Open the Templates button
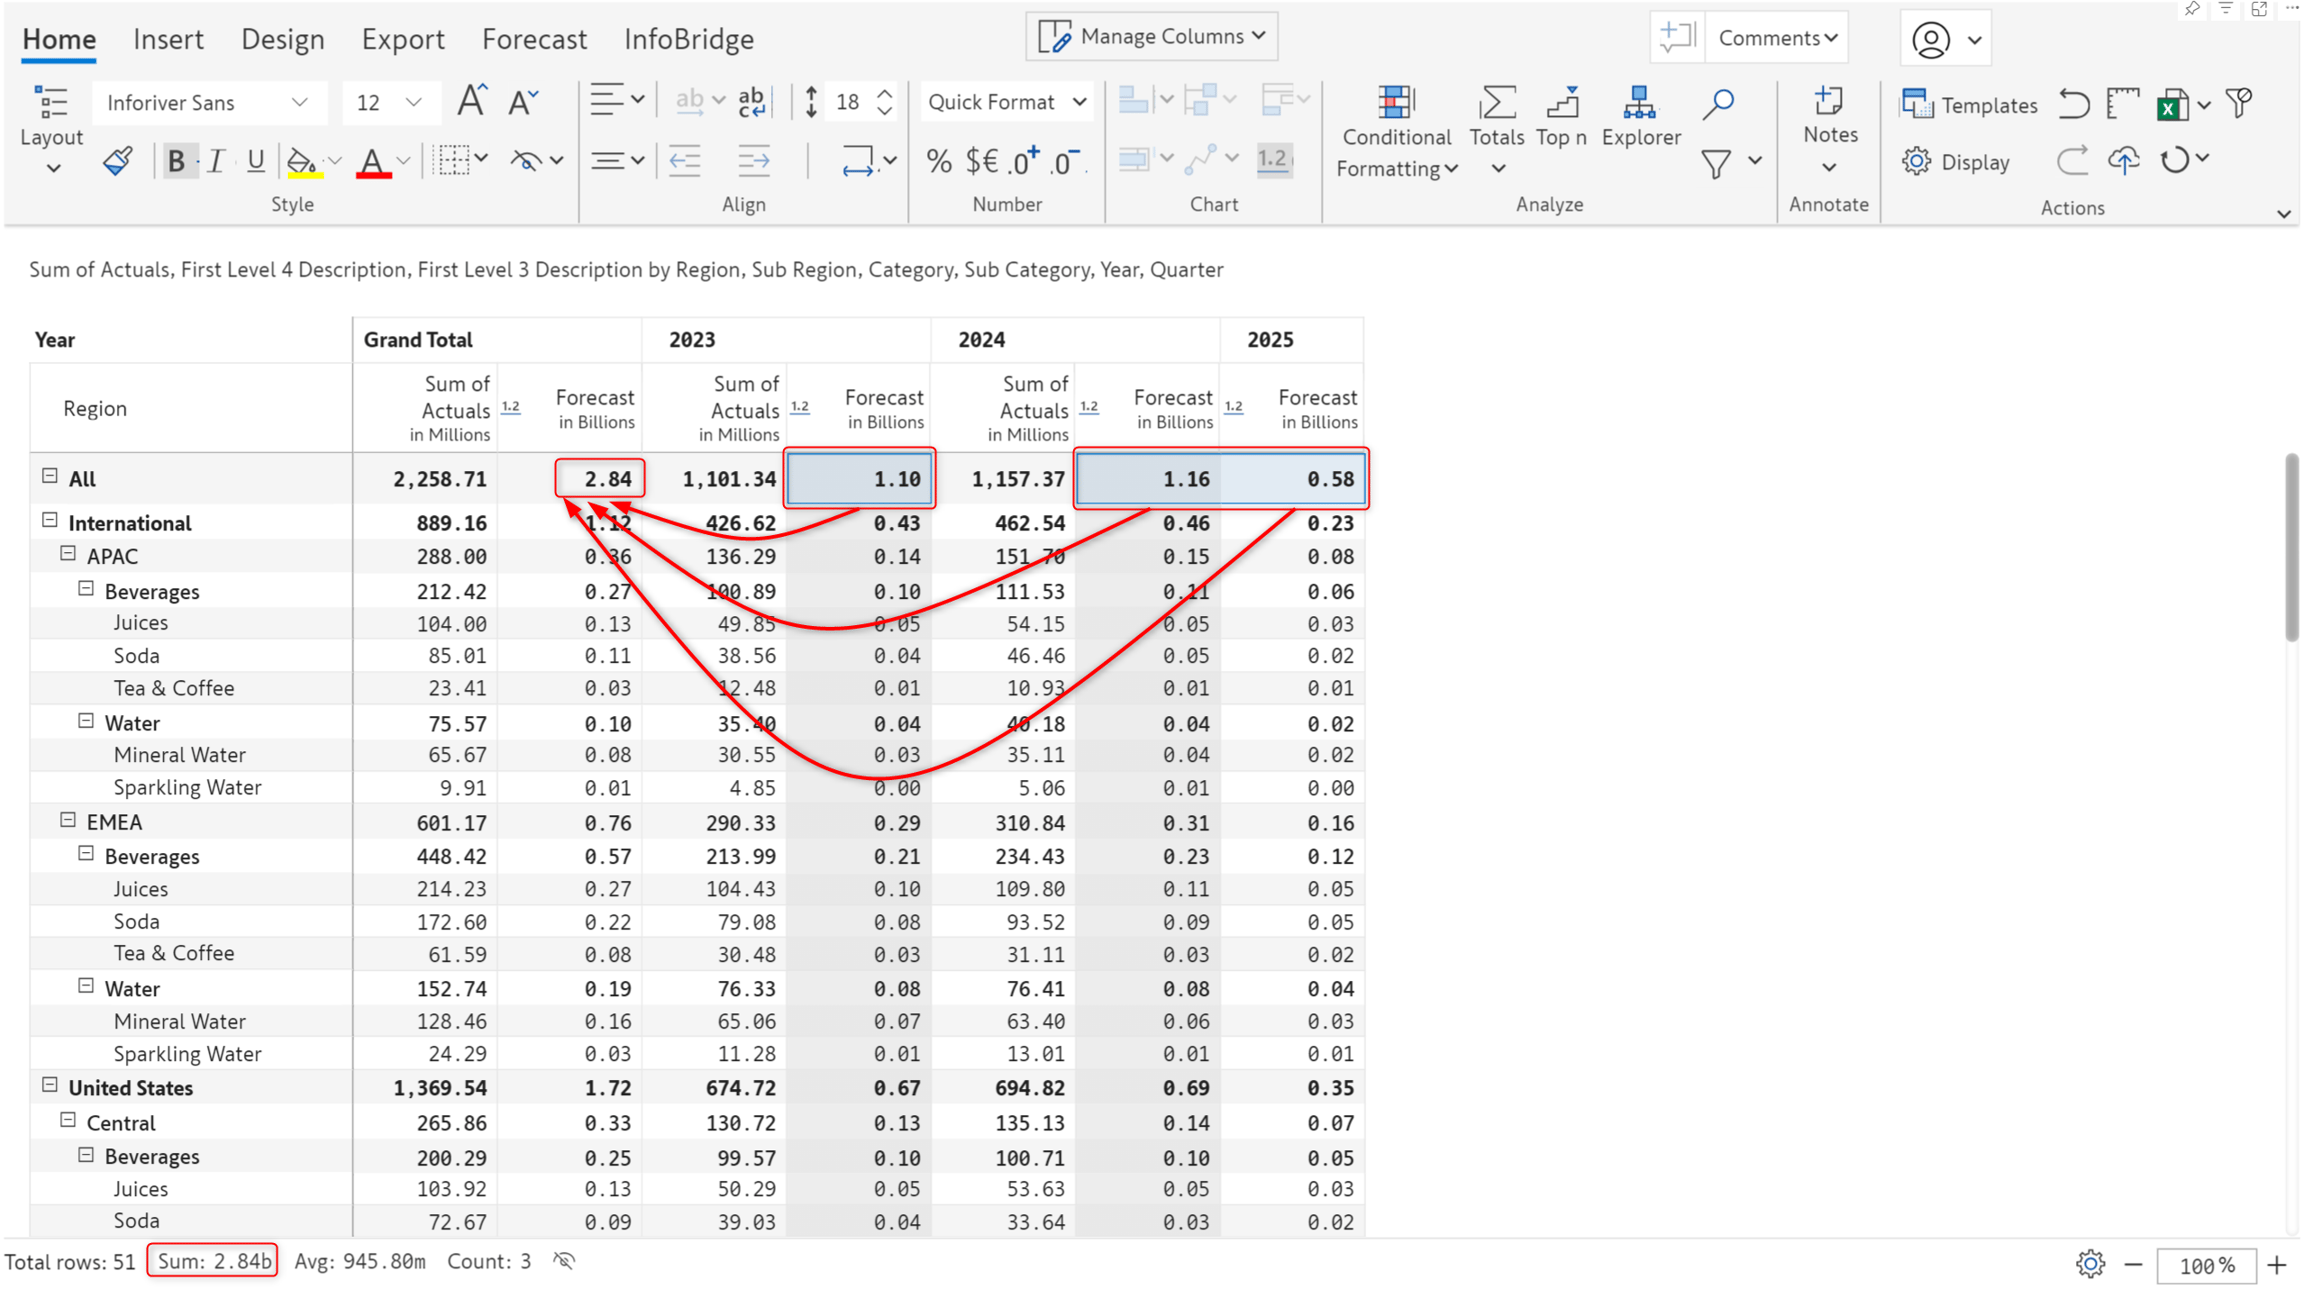The height and width of the screenshot is (1289, 2304). click(1969, 104)
